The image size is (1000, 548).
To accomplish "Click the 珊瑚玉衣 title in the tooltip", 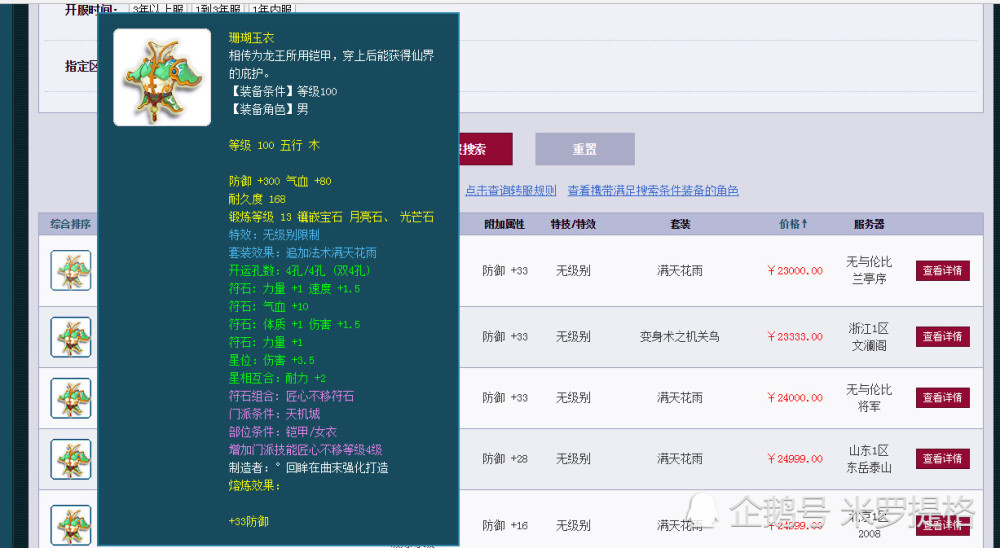I will 251,38.
